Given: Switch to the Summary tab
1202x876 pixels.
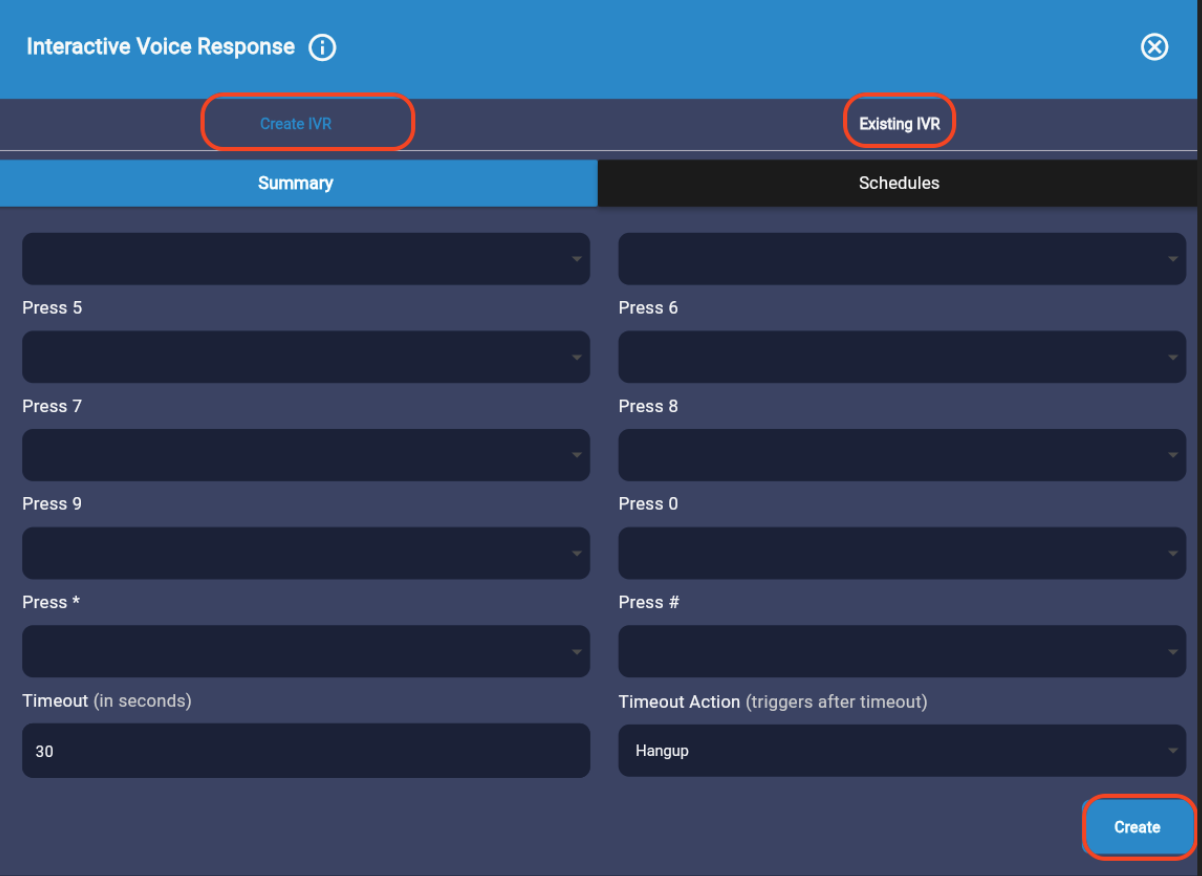Looking at the screenshot, I should pyautogui.click(x=296, y=183).
